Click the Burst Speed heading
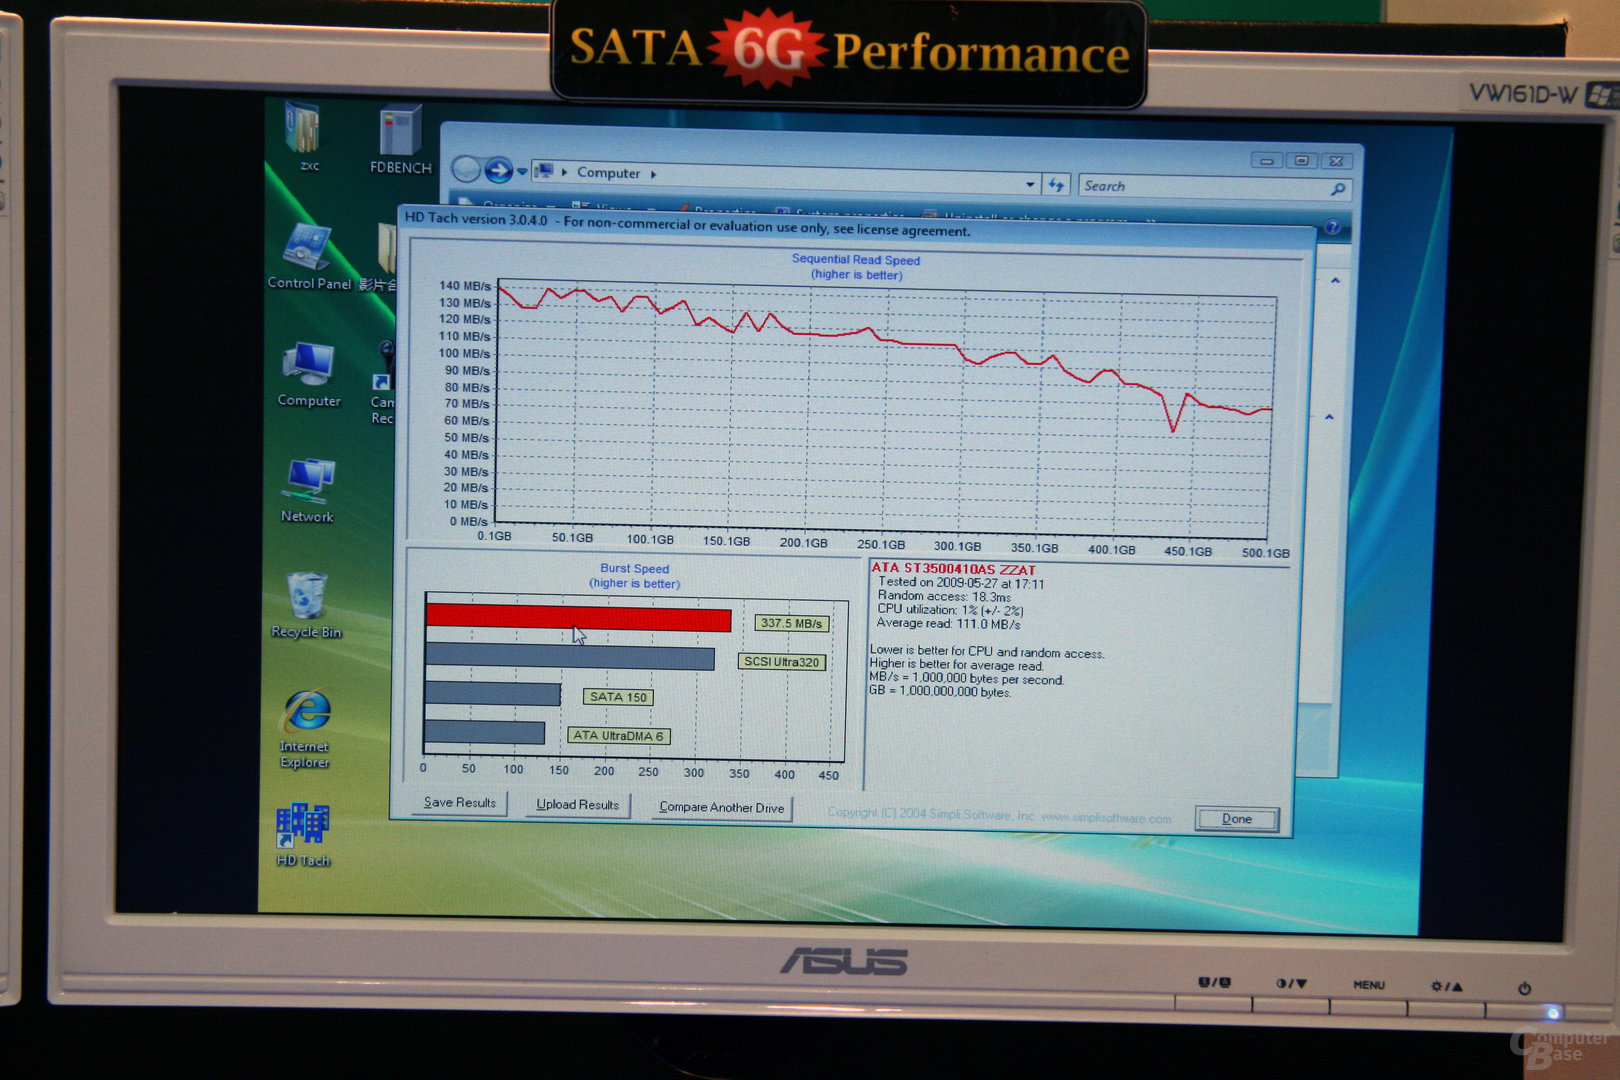Viewport: 1620px width, 1080px height. tap(634, 568)
